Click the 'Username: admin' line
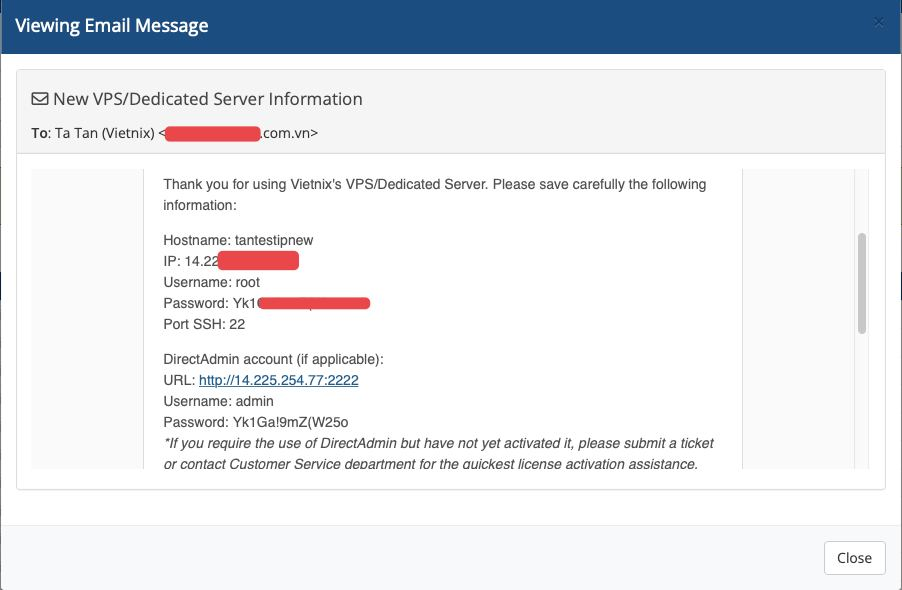902x590 pixels. tap(219, 401)
